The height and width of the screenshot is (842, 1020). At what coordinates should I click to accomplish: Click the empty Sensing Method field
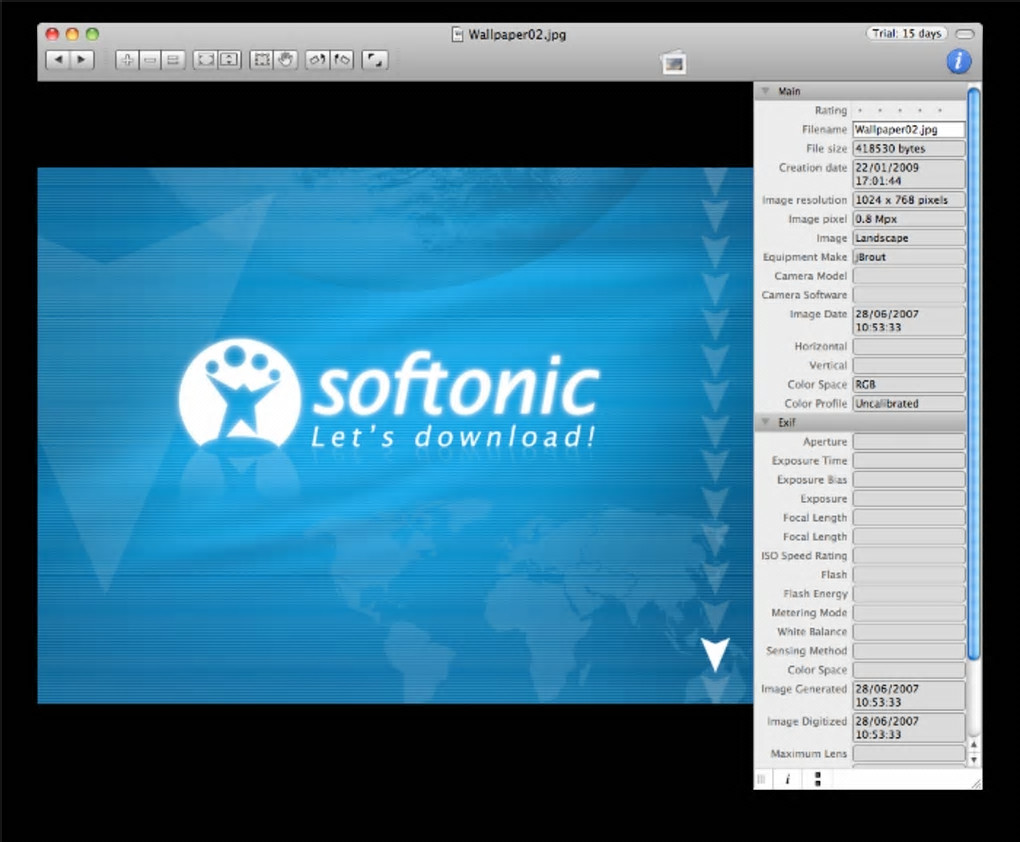click(x=909, y=651)
